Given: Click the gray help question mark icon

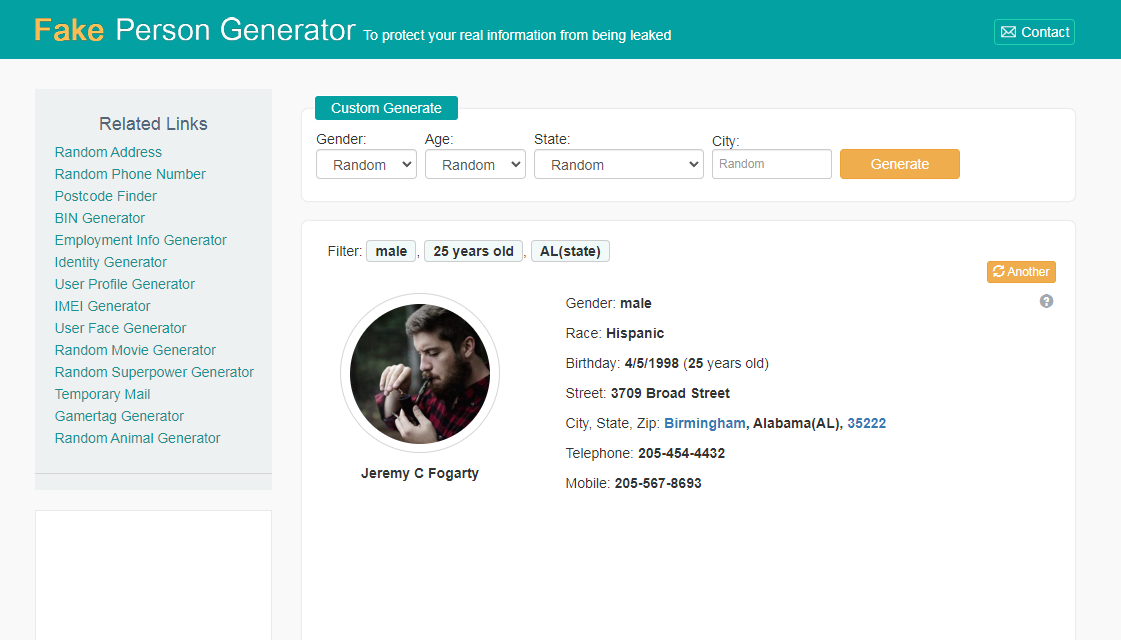Looking at the screenshot, I should click(x=1046, y=301).
